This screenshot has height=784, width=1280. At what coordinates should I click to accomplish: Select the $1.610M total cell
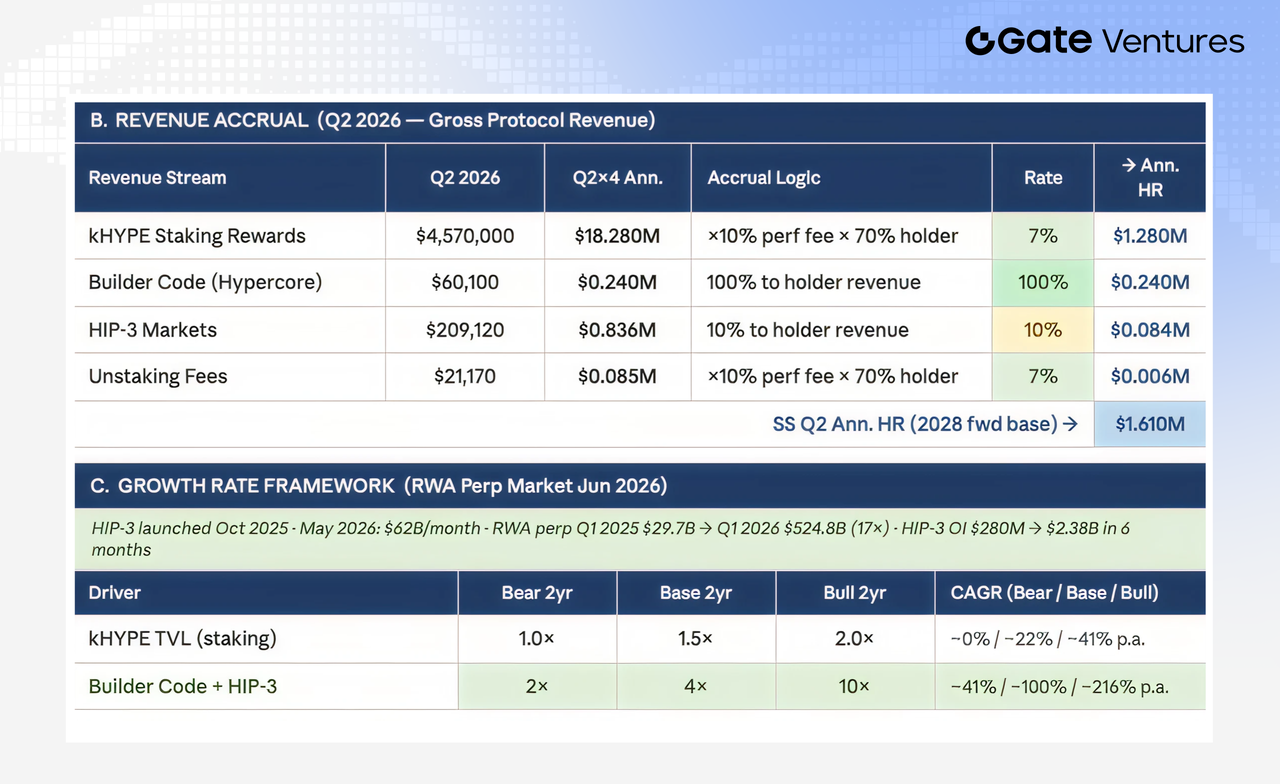point(1150,424)
